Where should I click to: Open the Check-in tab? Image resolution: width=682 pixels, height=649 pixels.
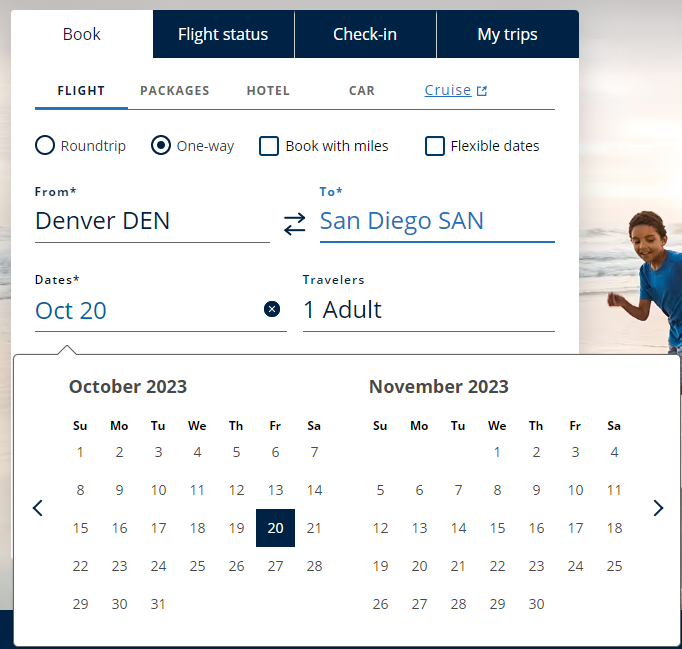tap(365, 34)
